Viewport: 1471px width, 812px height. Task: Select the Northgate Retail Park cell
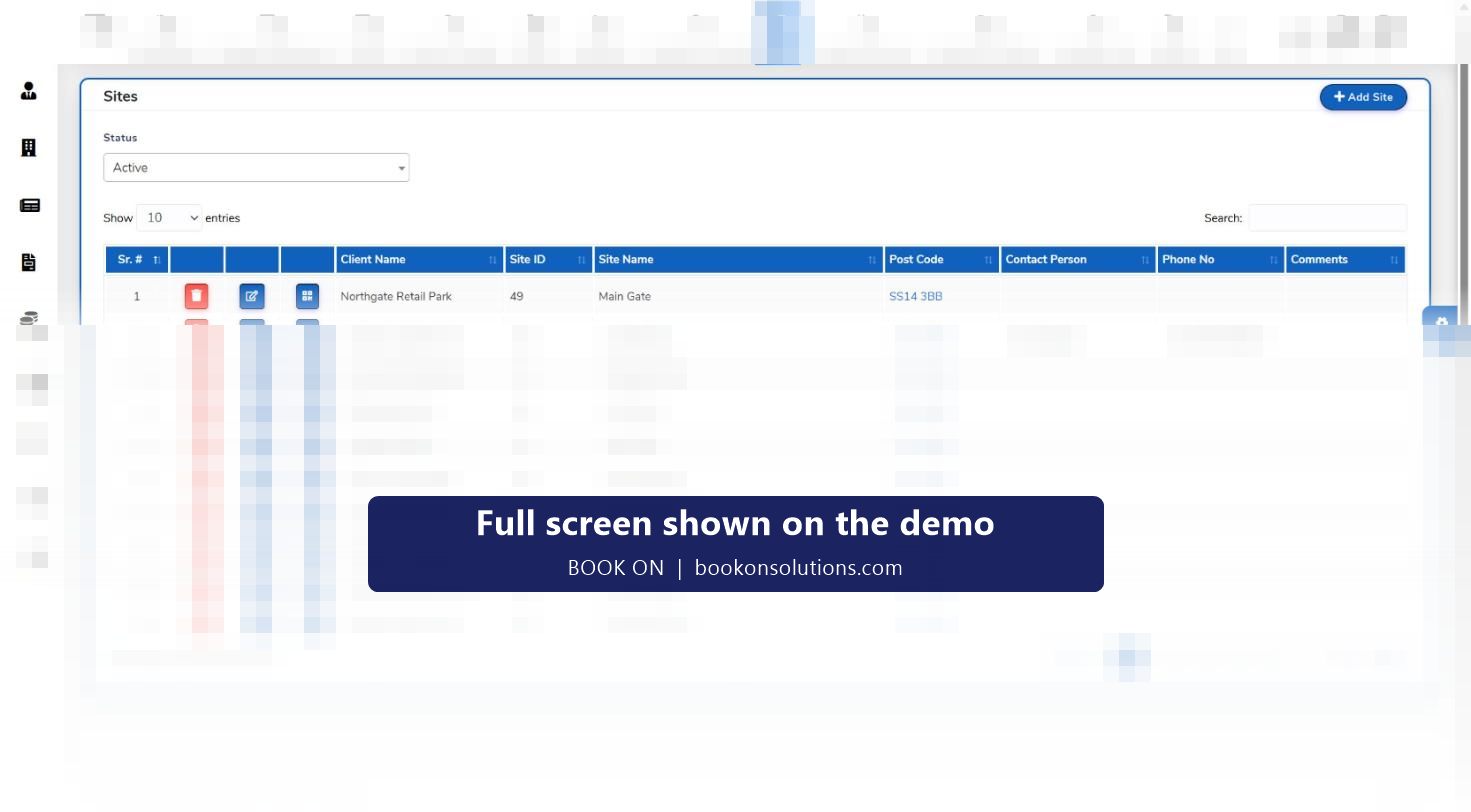(418, 297)
